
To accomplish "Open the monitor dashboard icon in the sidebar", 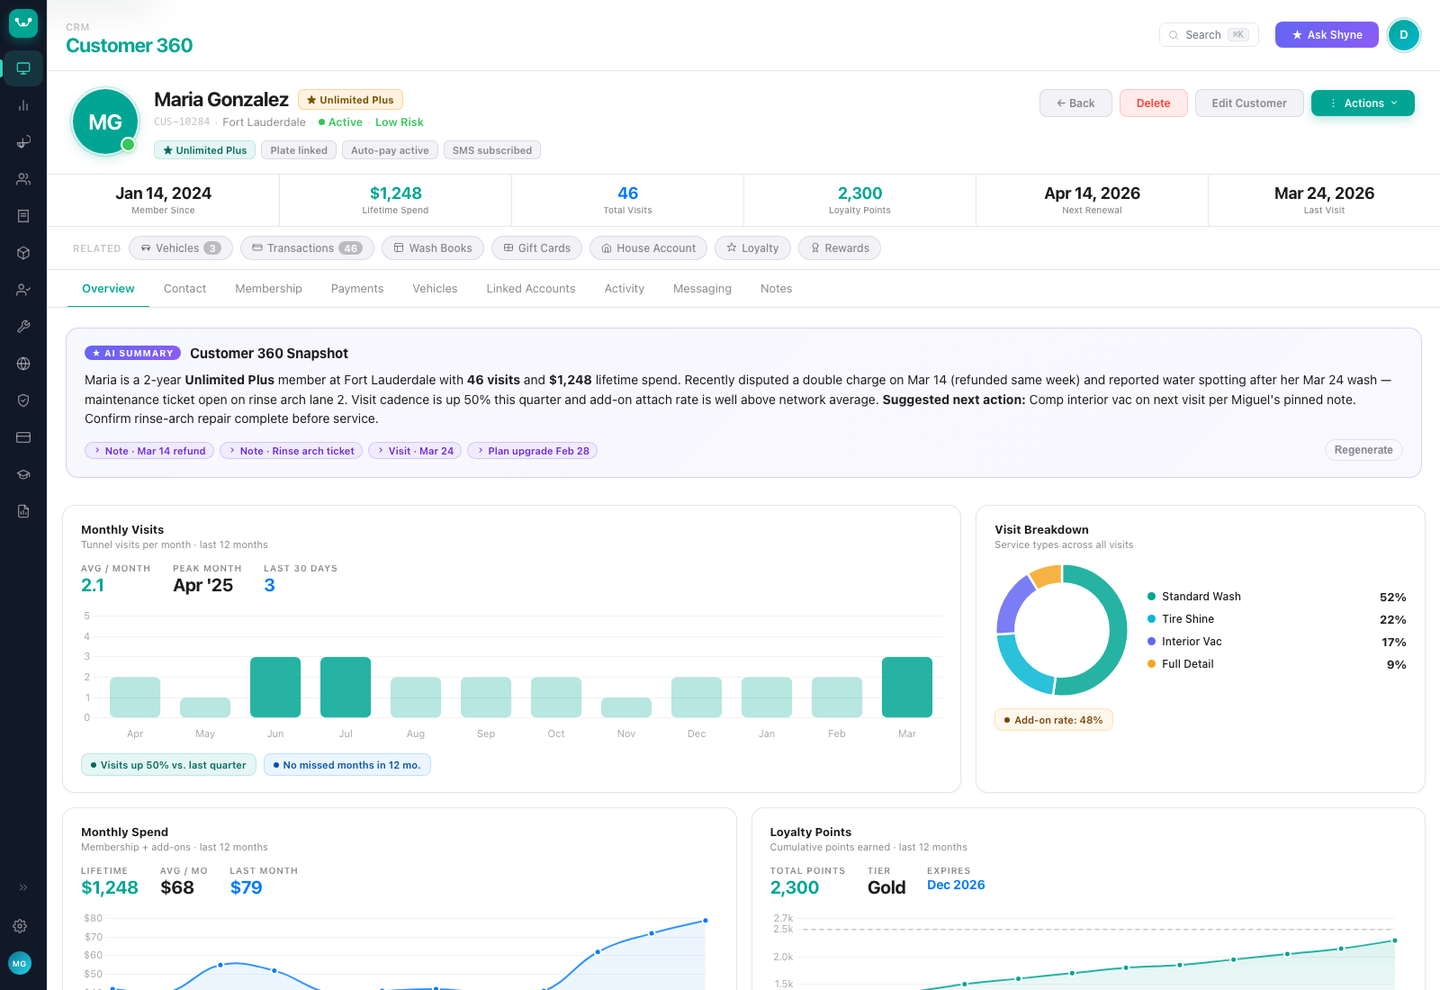I will [23, 68].
